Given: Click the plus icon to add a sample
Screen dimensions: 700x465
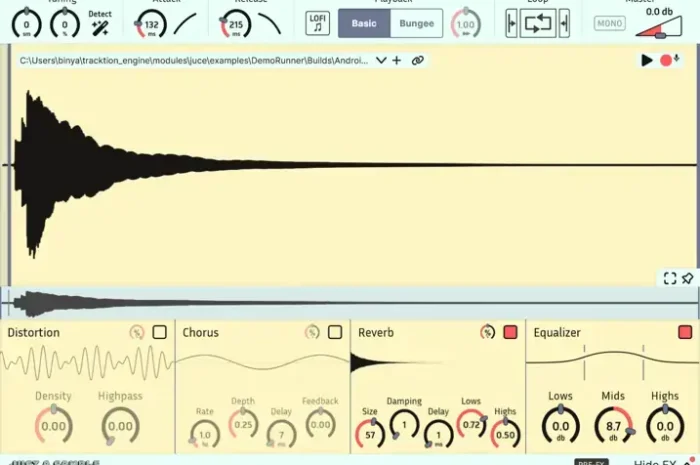Looking at the screenshot, I should point(396,60).
